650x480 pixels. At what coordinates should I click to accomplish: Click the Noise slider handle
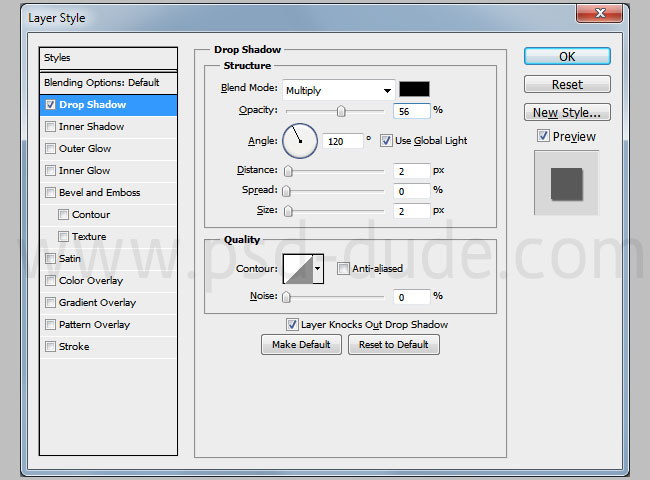(286, 297)
